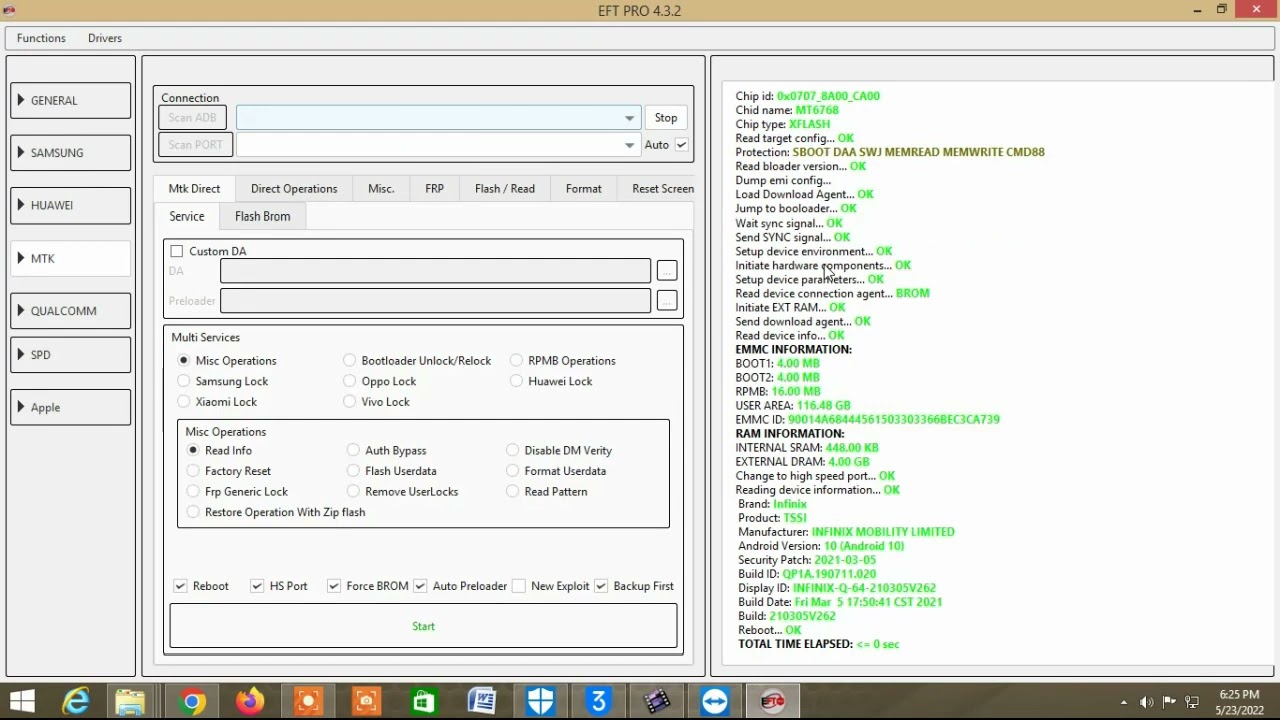
Task: Open the ADB device dropdown
Action: point(629,118)
